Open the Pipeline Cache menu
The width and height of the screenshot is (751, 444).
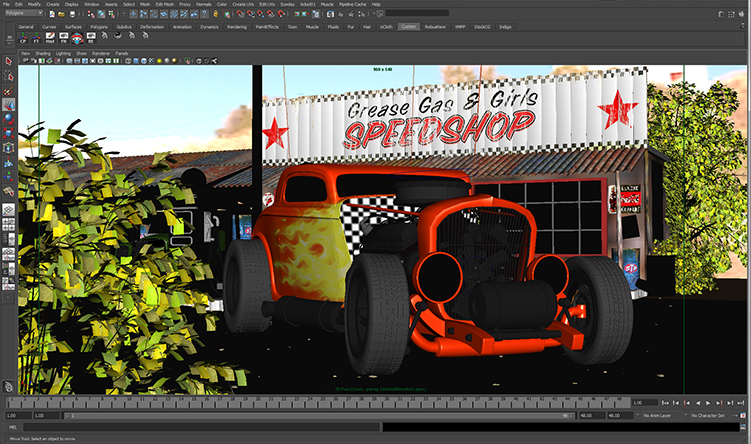click(353, 4)
